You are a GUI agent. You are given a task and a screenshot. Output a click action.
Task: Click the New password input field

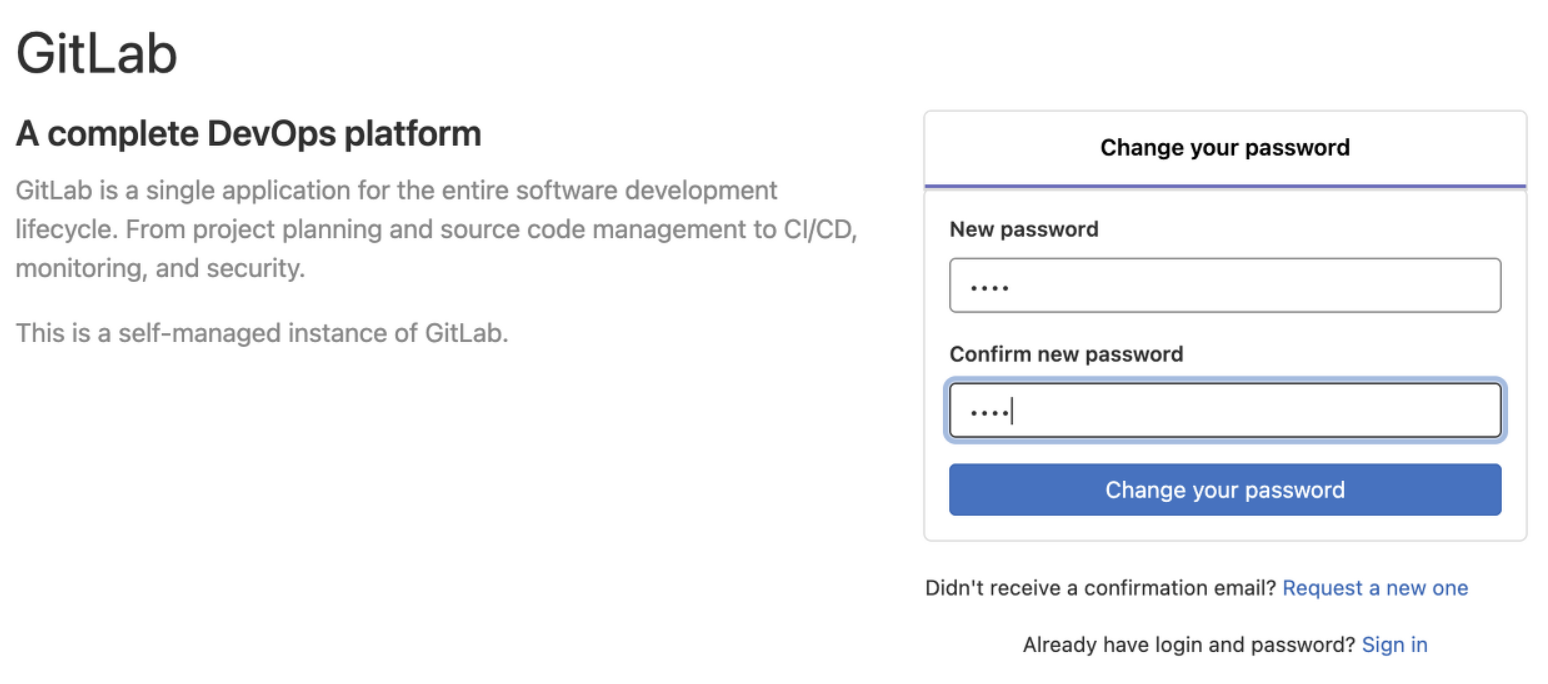1225,286
